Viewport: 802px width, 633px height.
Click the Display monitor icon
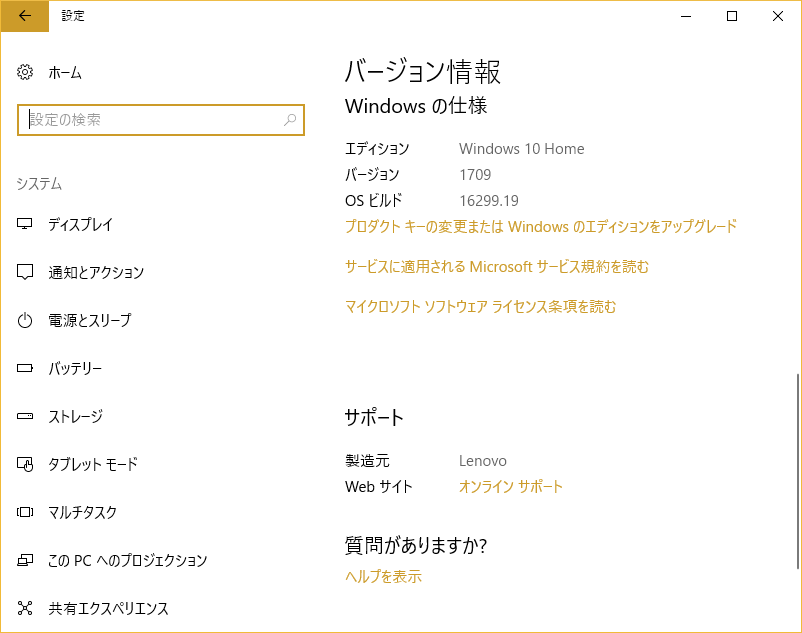pyautogui.click(x=25, y=224)
